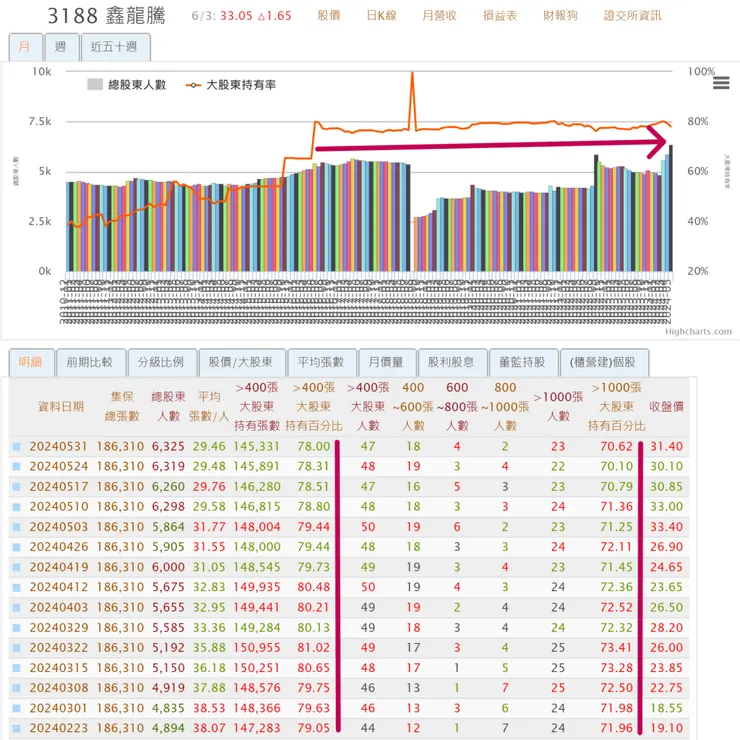The image size is (740, 740).
Task: Click the Highcharts.com credit link
Action: coord(698,331)
